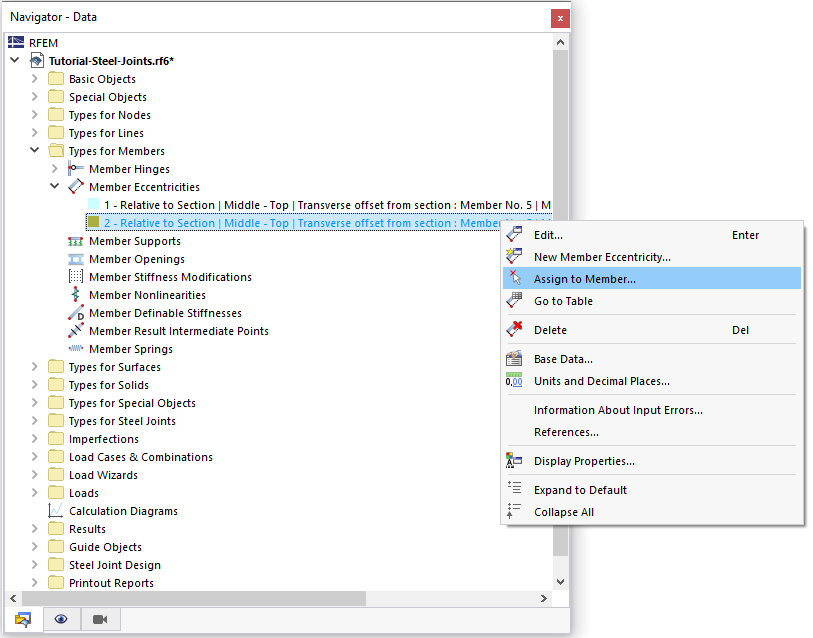
Task: Collapse the Member Eccentricities node
Action: [55, 186]
